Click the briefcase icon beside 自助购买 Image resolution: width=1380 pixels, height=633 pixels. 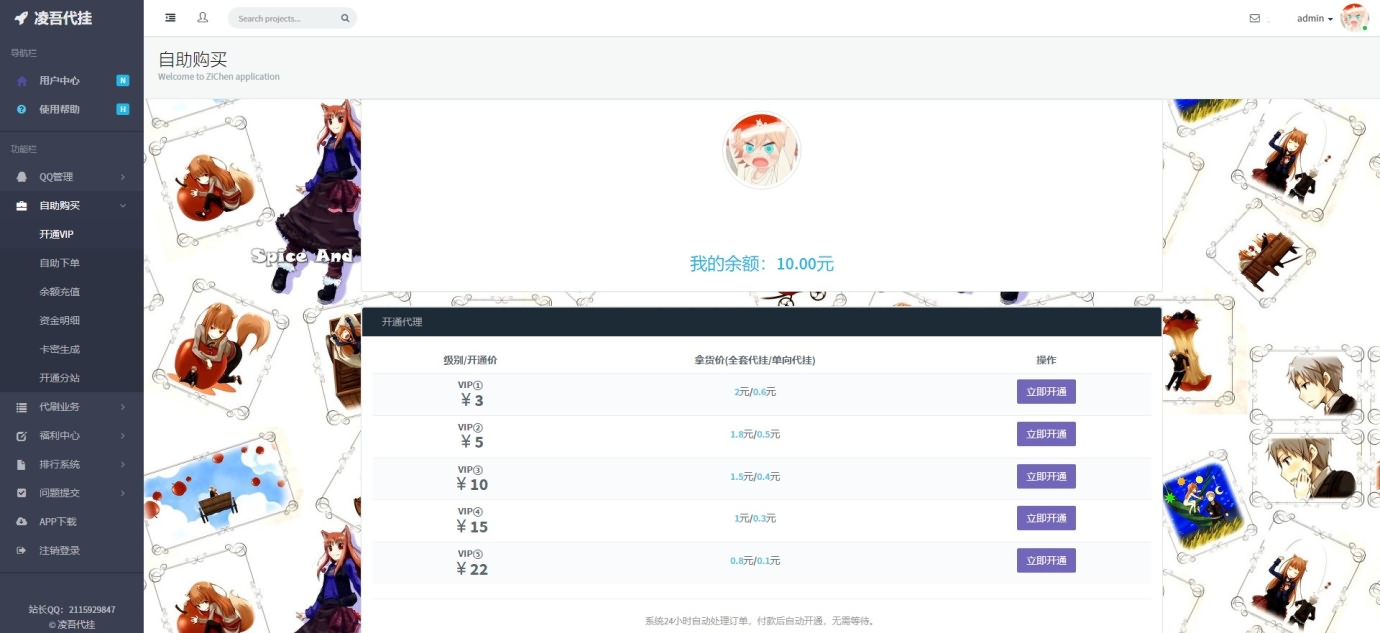22,206
